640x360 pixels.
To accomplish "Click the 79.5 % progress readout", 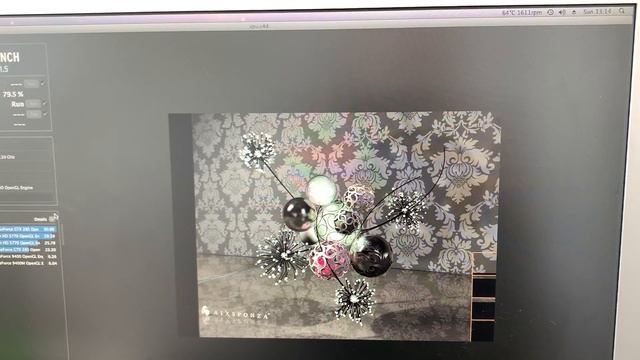I will click(13, 94).
